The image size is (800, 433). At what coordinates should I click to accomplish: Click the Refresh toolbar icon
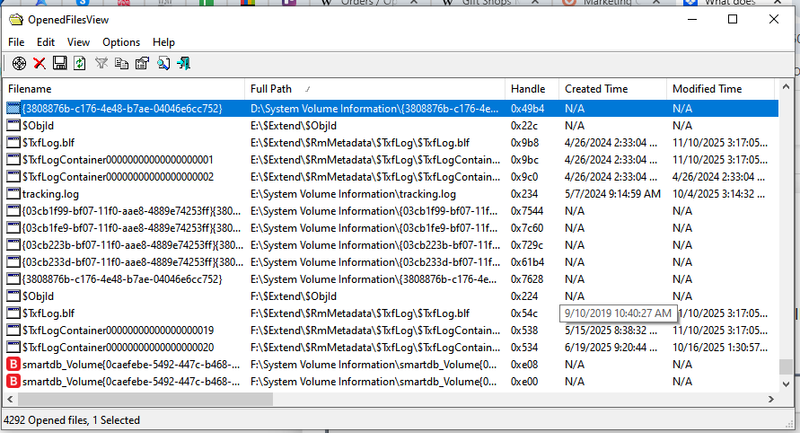(79, 63)
